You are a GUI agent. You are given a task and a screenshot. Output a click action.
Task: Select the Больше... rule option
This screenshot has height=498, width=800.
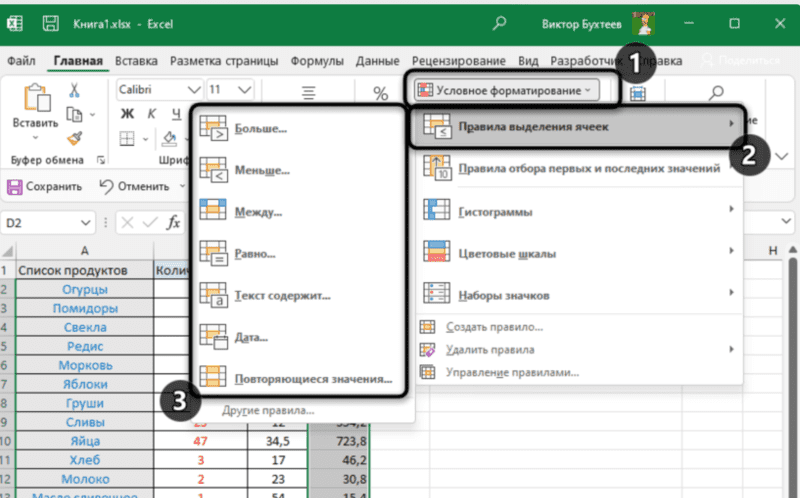point(261,129)
